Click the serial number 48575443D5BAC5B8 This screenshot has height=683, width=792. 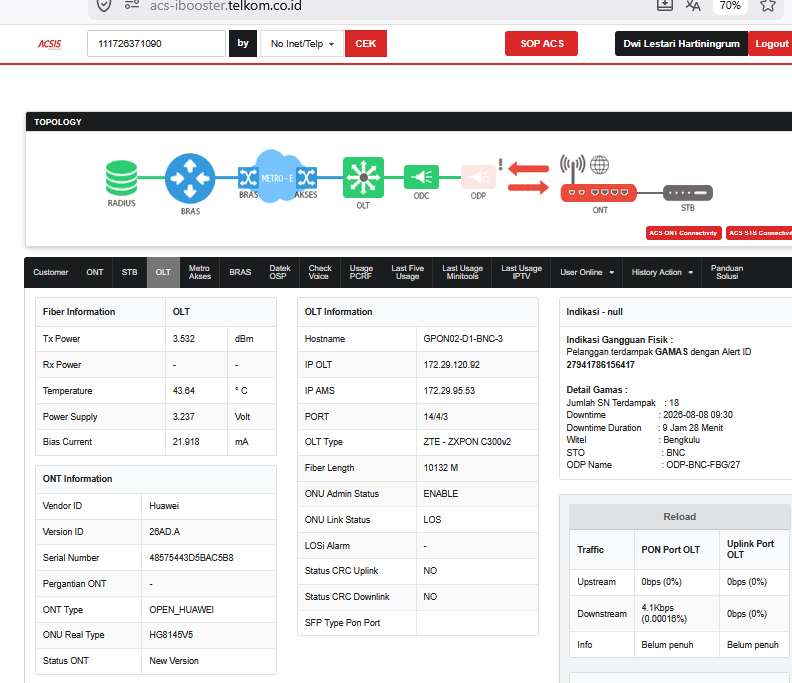point(191,558)
